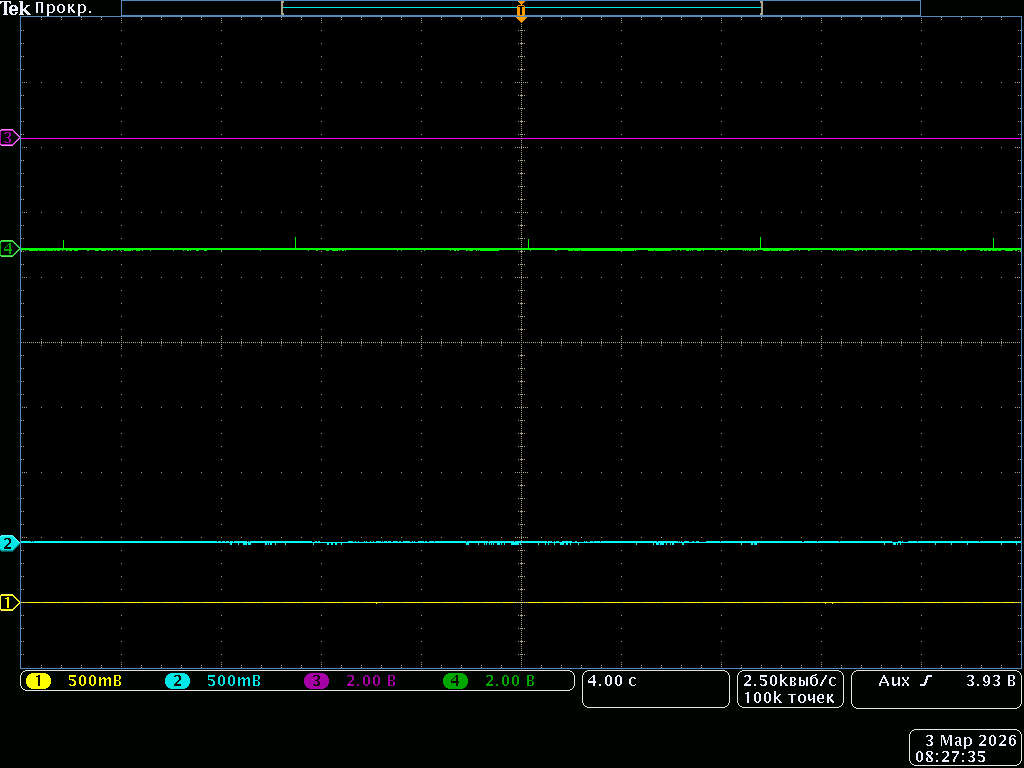
Task: Click channel 1 500mB scale readout
Action: [x=95, y=681]
